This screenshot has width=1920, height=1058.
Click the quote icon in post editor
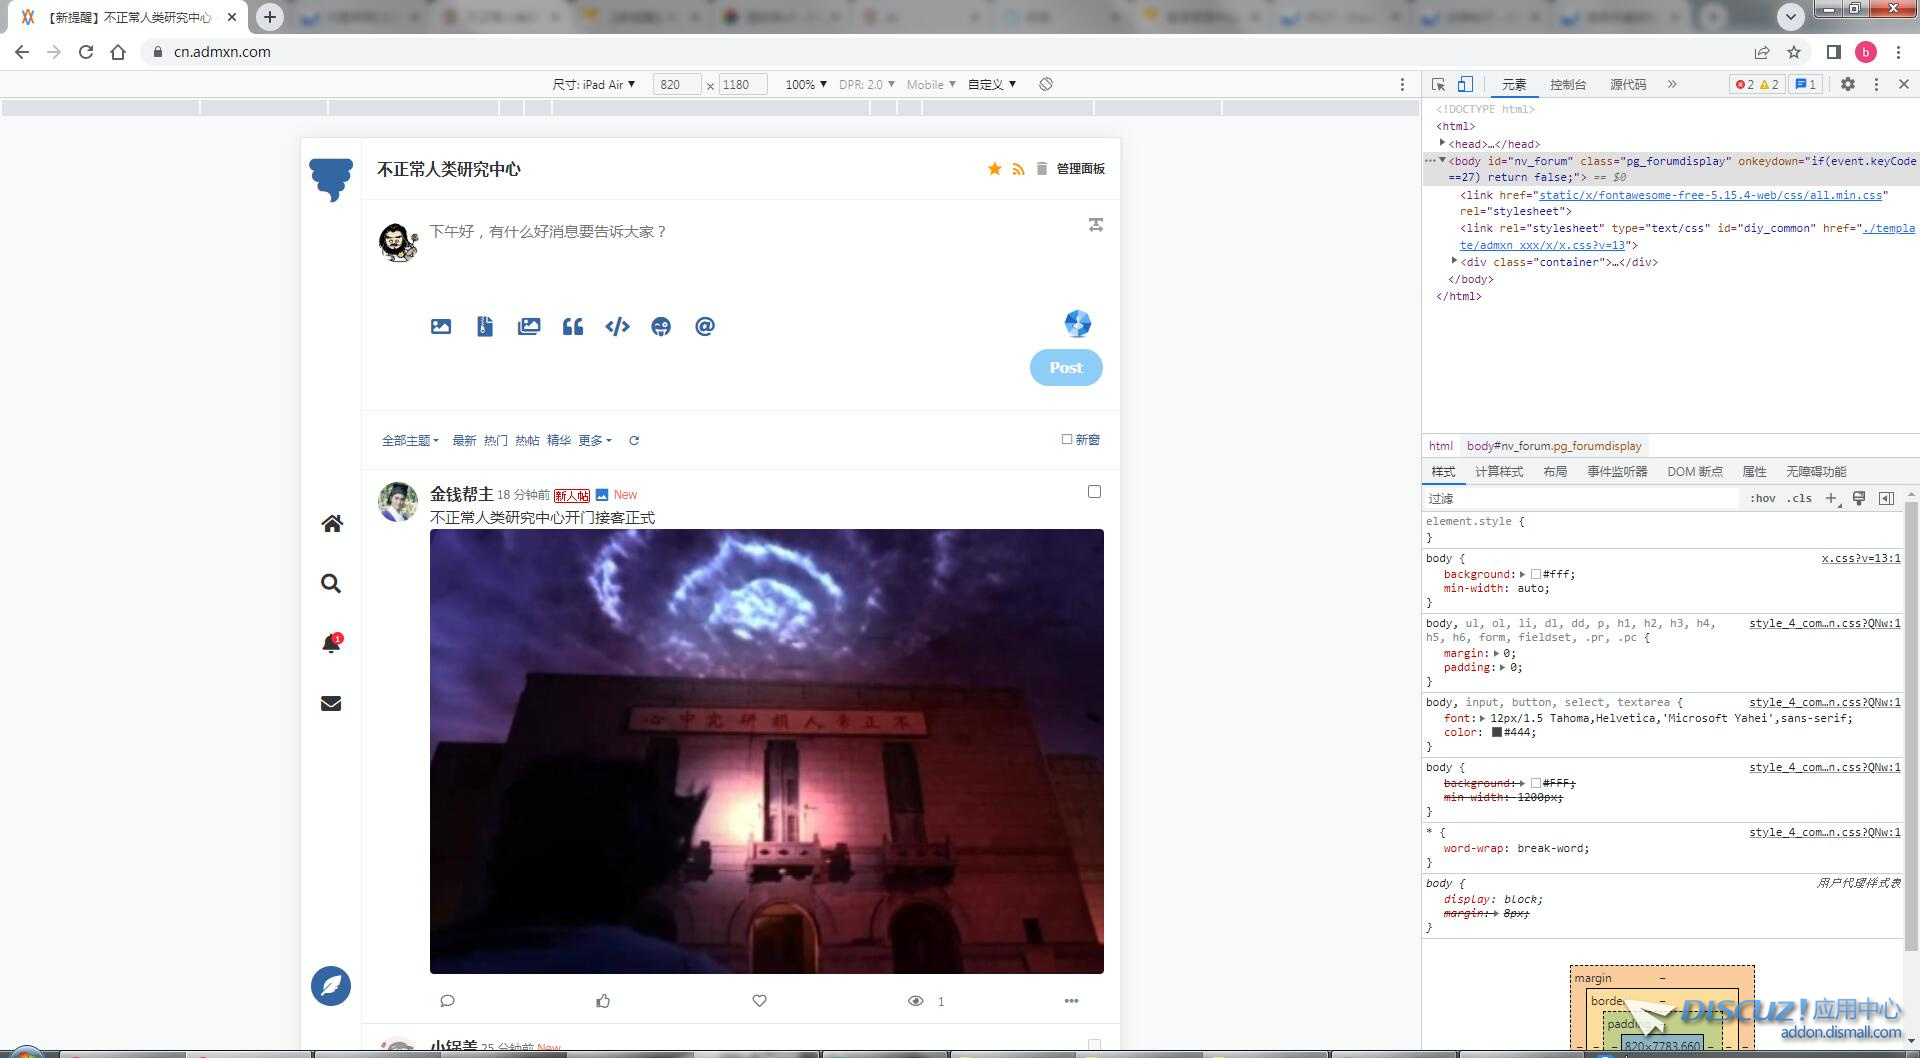573,327
